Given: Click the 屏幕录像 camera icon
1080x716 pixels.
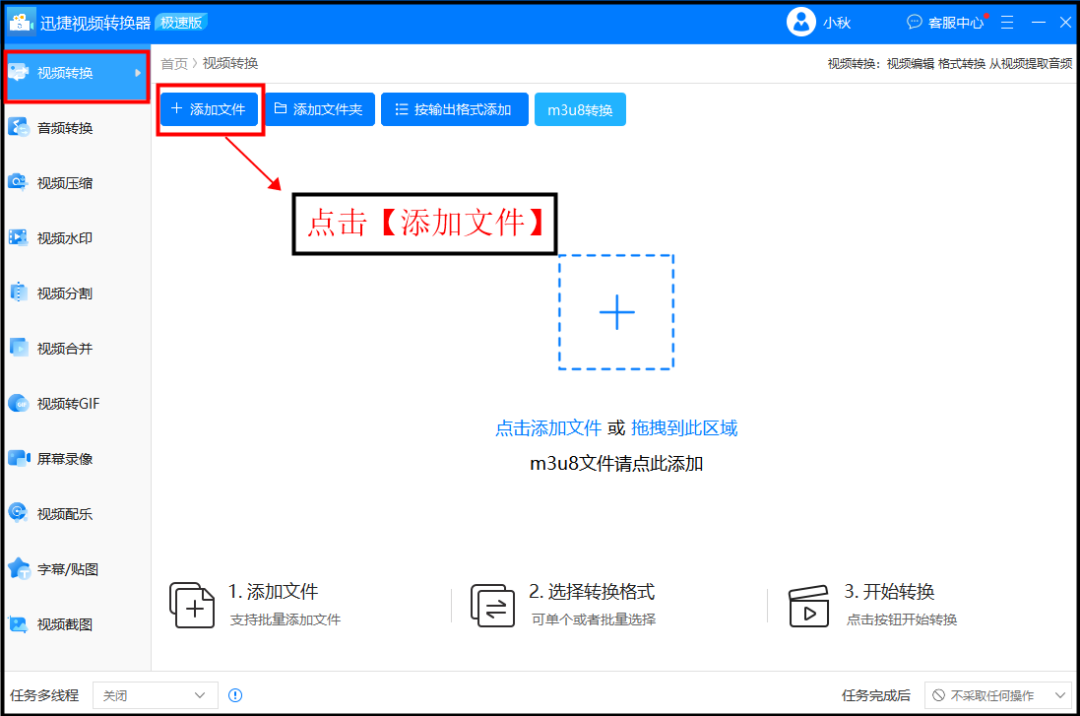Looking at the screenshot, I should click(x=19, y=459).
